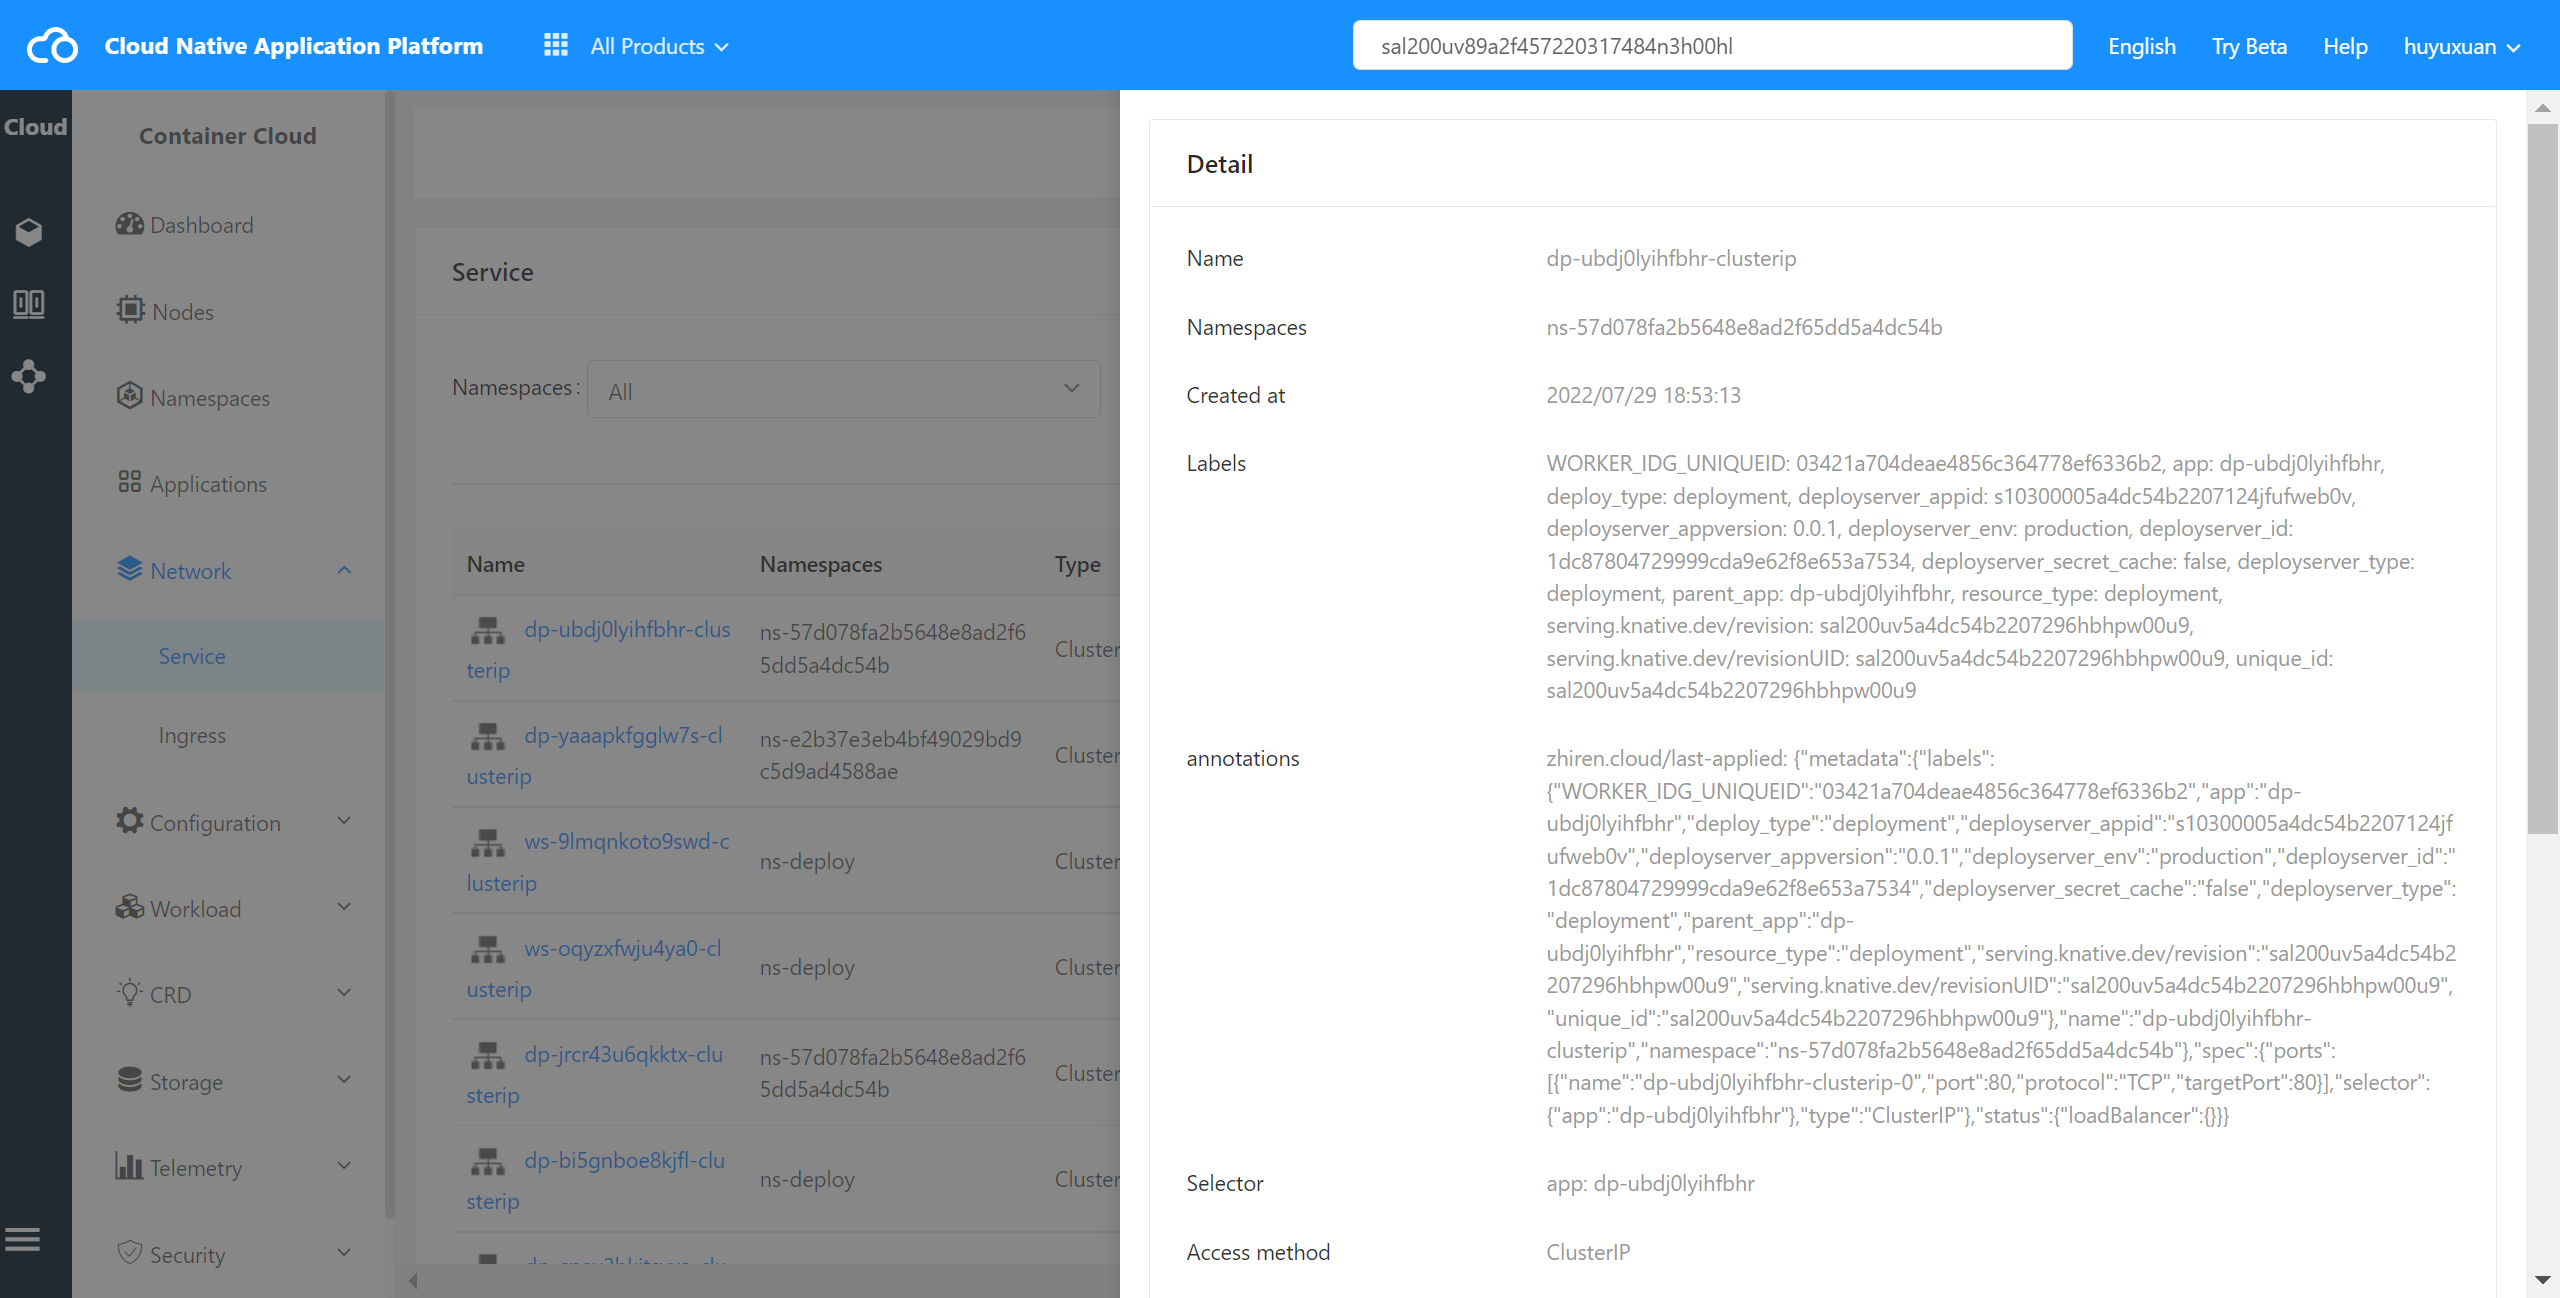Open the Namespaces filter dropdown showing All
This screenshot has height=1298, width=2560.
coord(844,389)
